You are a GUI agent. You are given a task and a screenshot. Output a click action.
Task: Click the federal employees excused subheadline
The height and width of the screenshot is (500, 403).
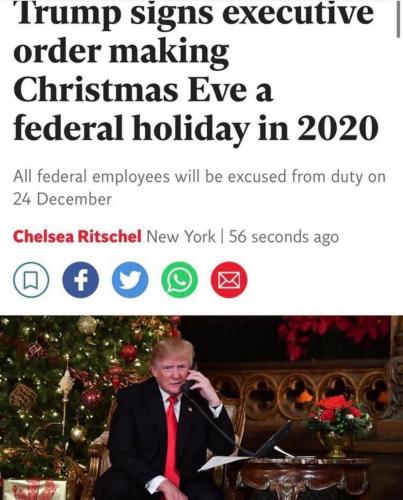[199, 188]
